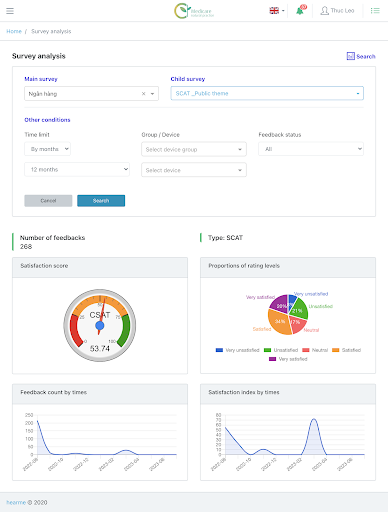Click the gray Cancel button
Image resolution: width=388 pixels, height=512 pixels.
coord(48,201)
